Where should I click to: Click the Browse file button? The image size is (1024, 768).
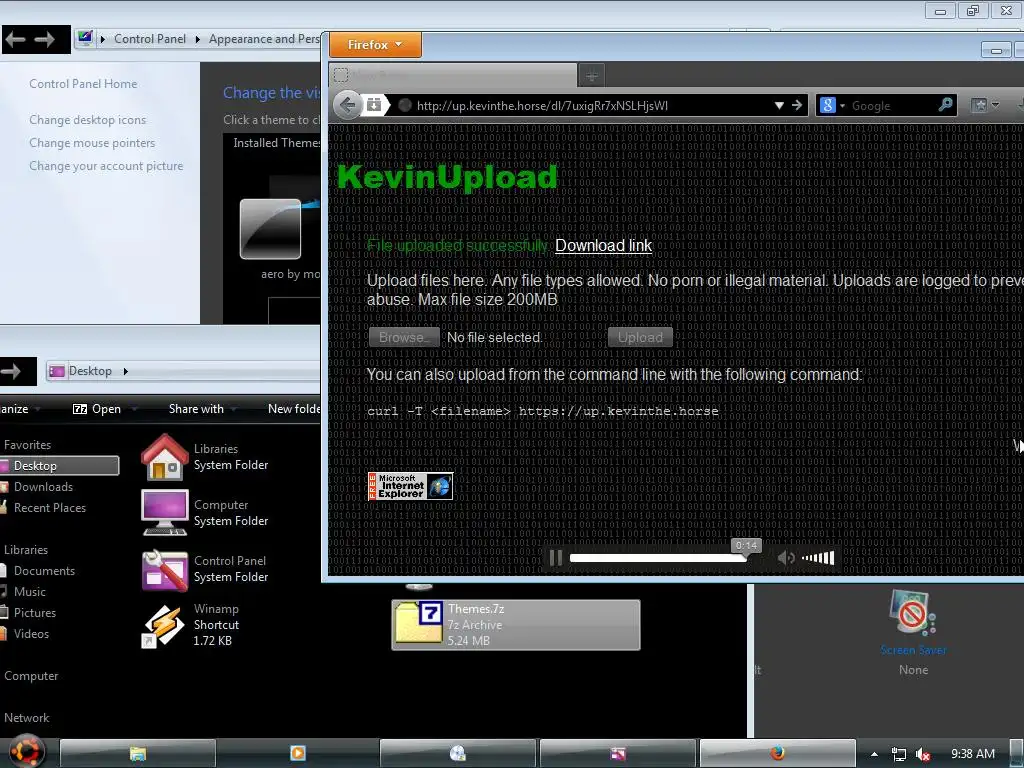404,338
